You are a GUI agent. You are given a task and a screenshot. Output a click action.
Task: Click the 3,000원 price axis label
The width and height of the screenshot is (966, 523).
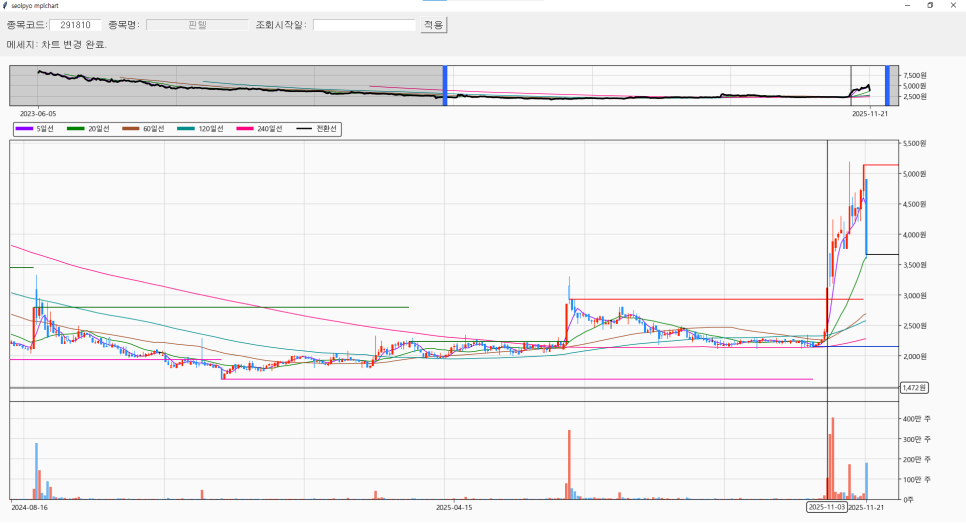pos(914,296)
